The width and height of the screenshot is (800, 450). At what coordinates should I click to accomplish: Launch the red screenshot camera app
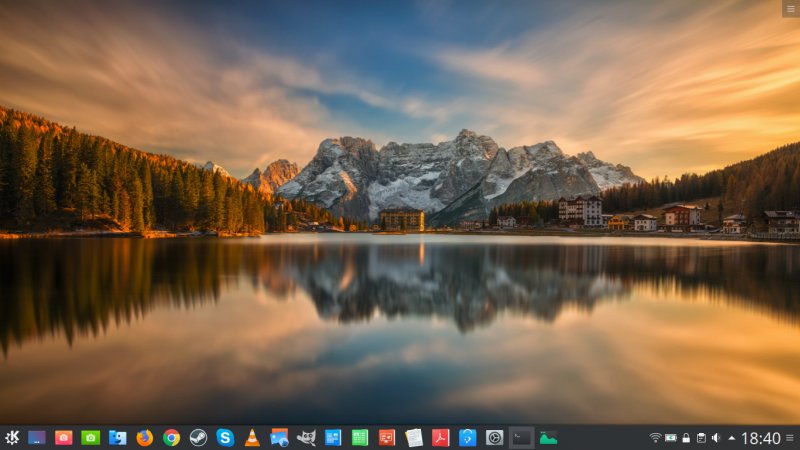[64, 437]
